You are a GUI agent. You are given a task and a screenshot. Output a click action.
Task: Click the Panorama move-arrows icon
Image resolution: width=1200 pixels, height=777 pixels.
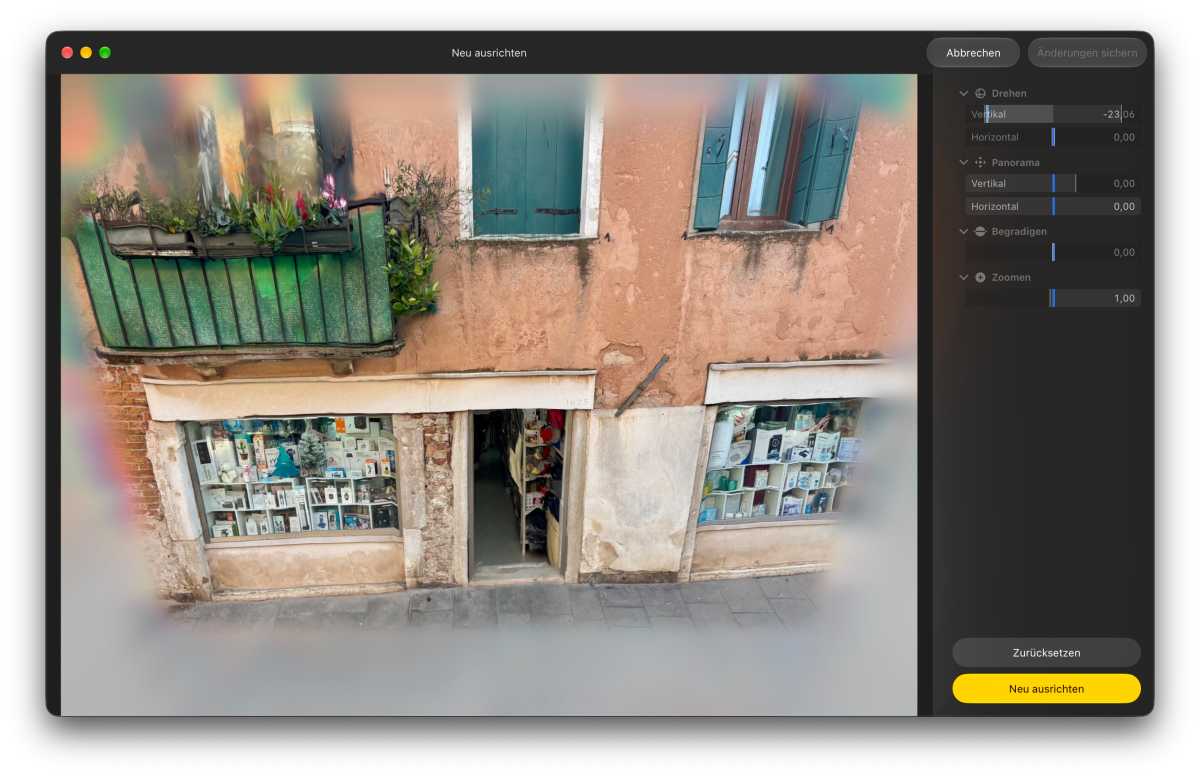tap(980, 162)
